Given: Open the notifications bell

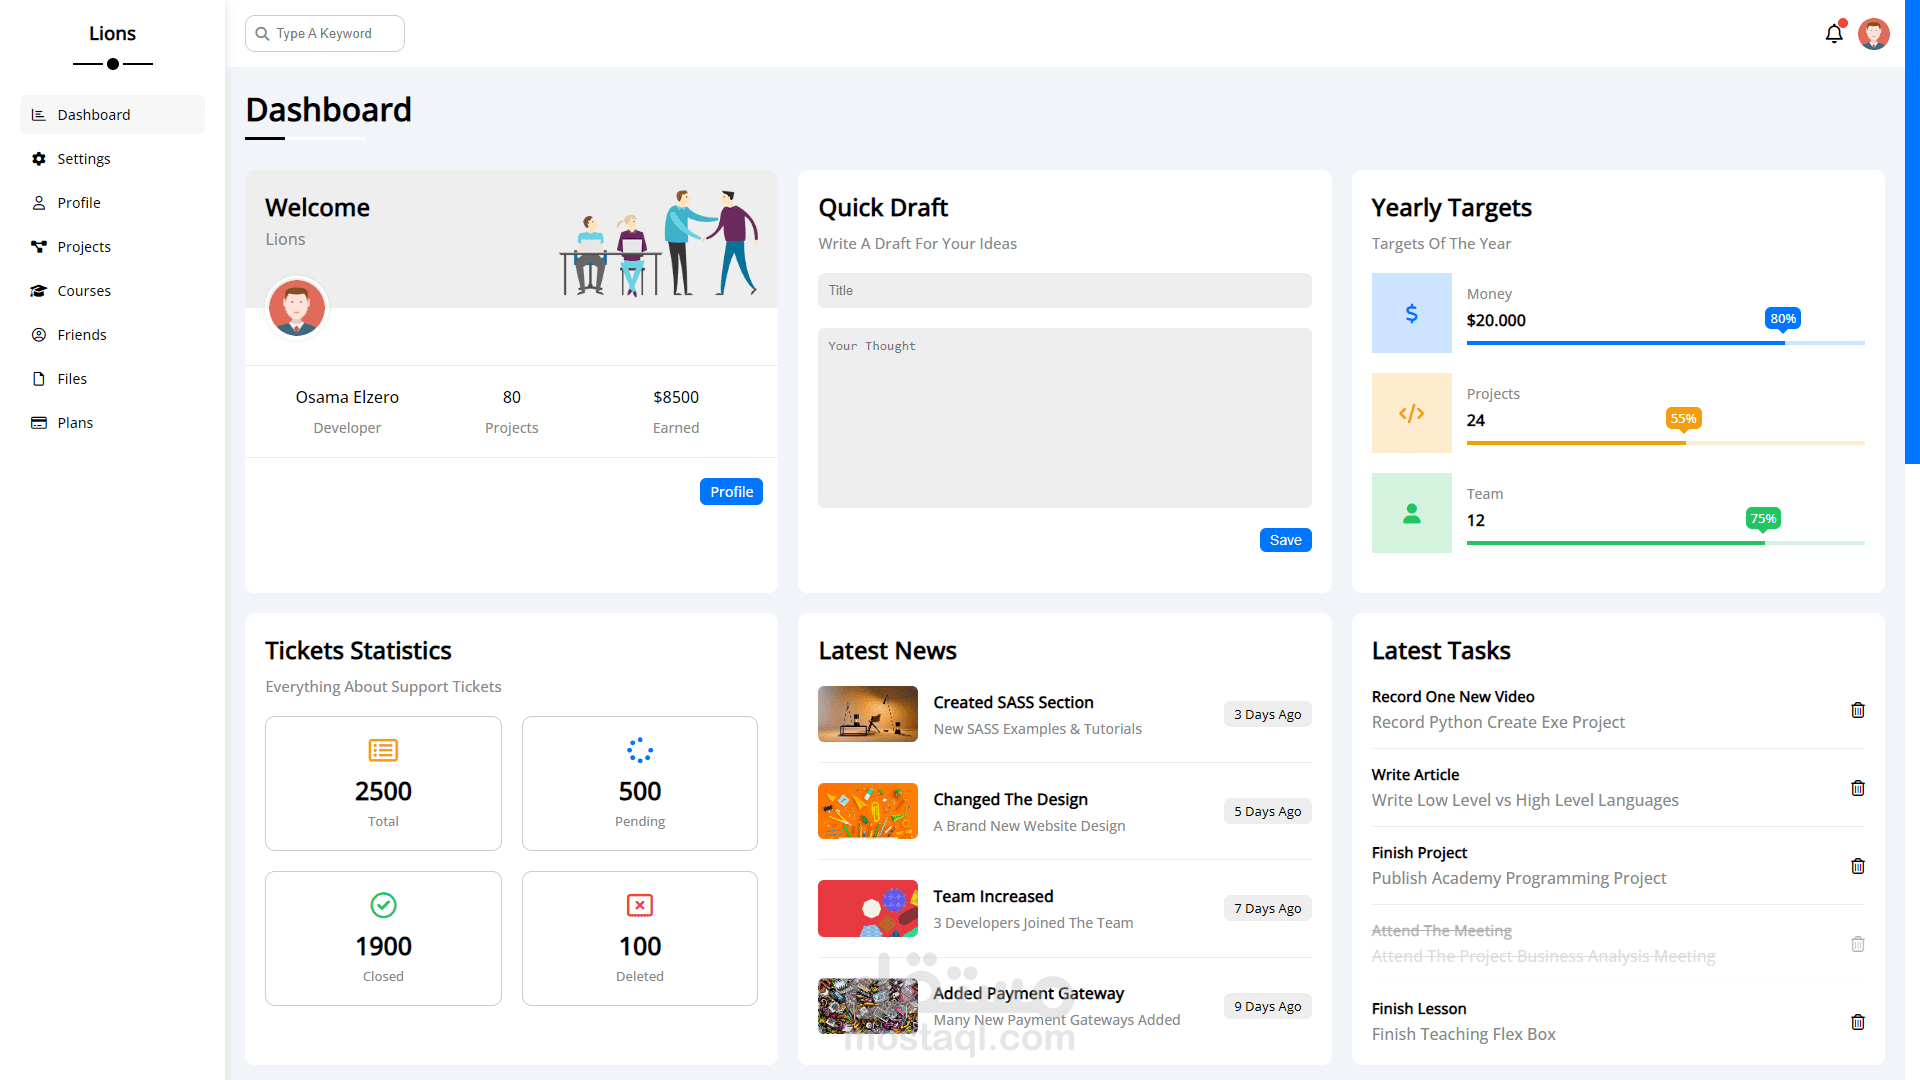Looking at the screenshot, I should (x=1834, y=34).
